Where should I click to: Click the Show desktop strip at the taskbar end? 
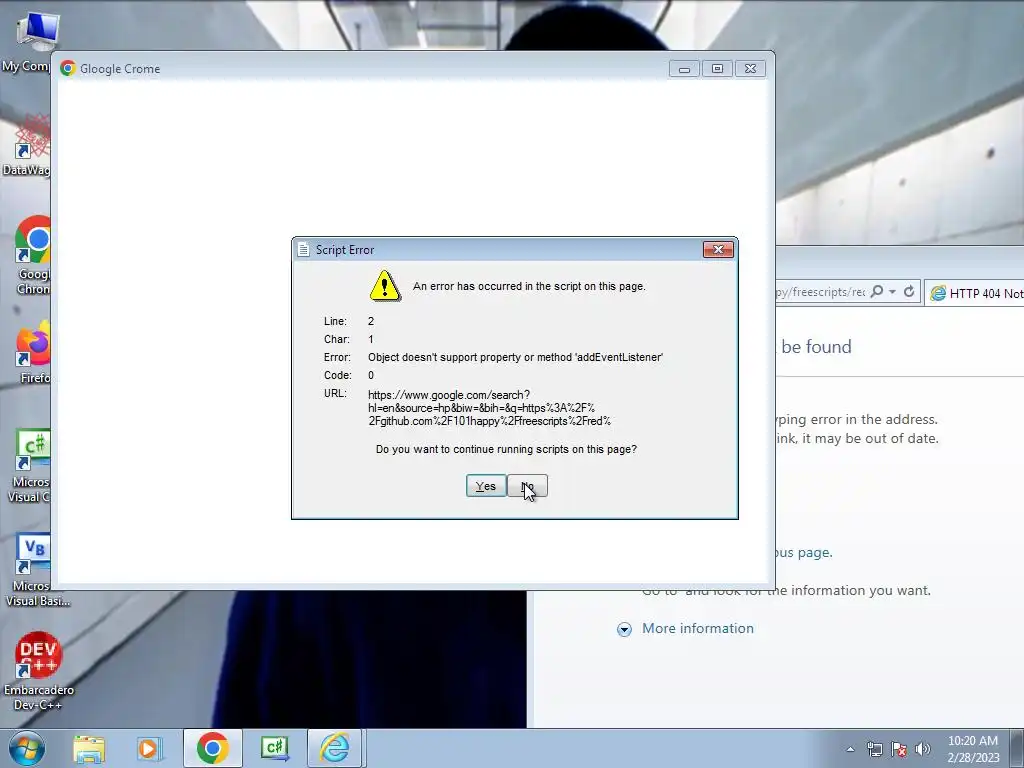(x=1017, y=748)
